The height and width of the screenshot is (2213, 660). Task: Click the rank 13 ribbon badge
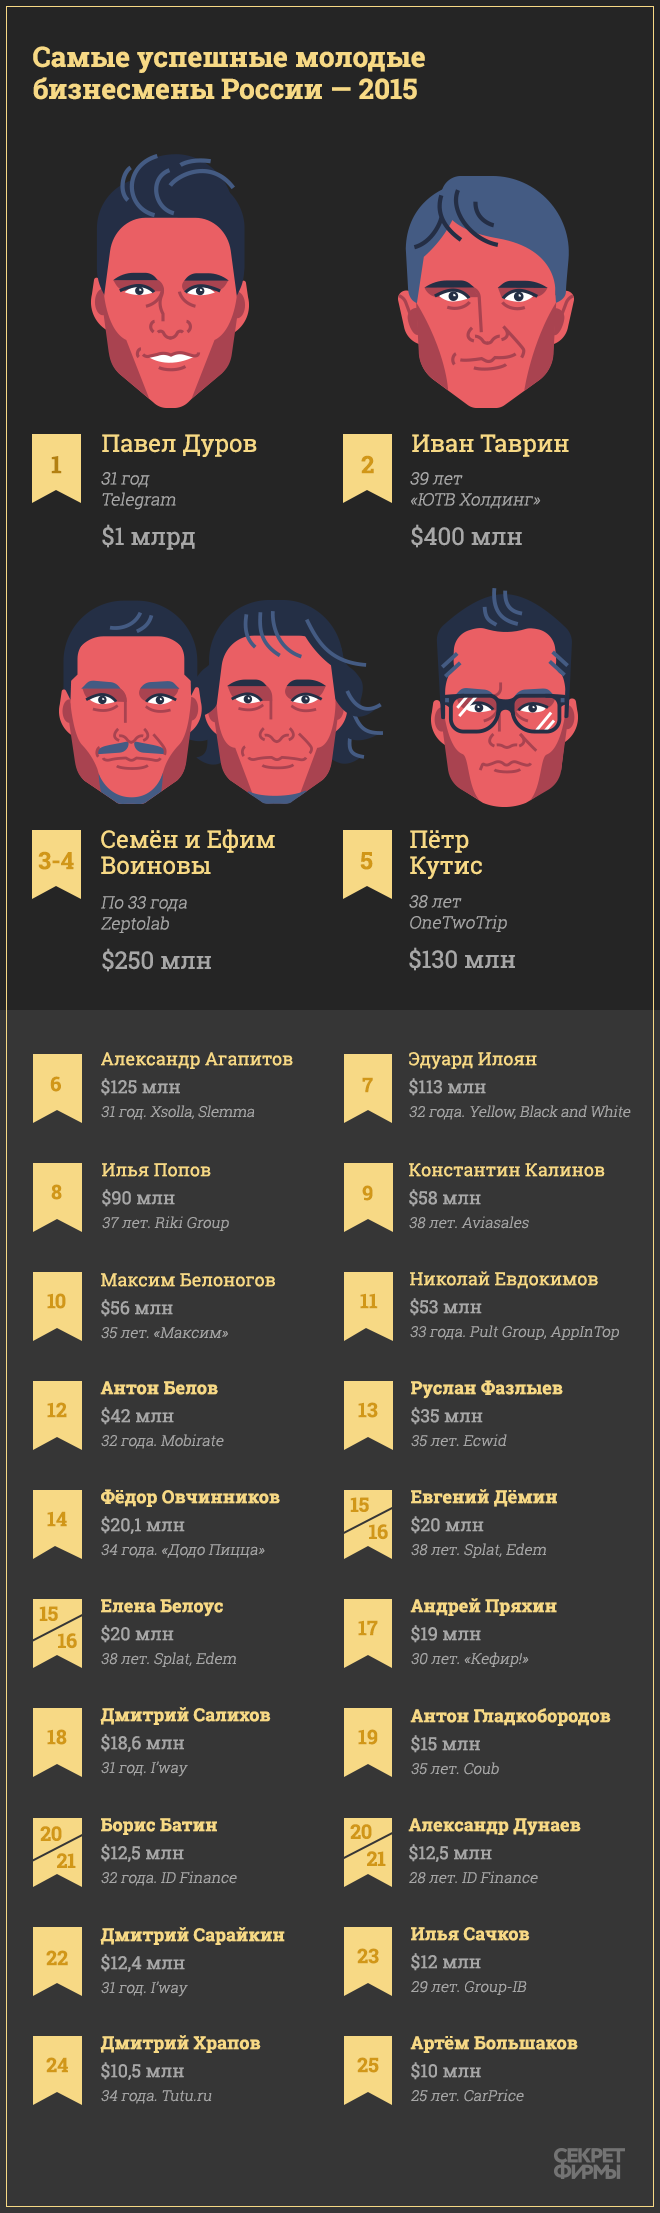tap(368, 1415)
